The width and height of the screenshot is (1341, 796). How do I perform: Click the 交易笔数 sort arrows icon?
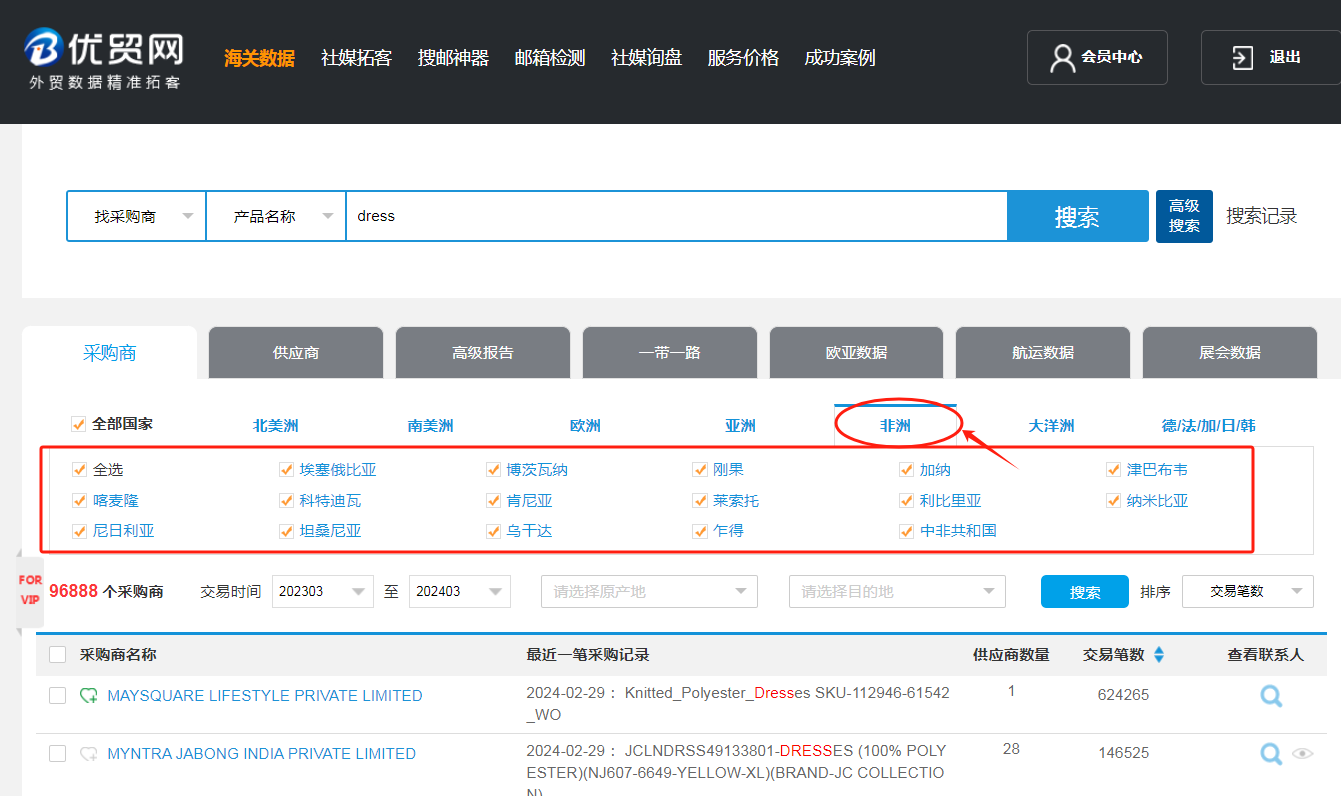click(x=1159, y=655)
